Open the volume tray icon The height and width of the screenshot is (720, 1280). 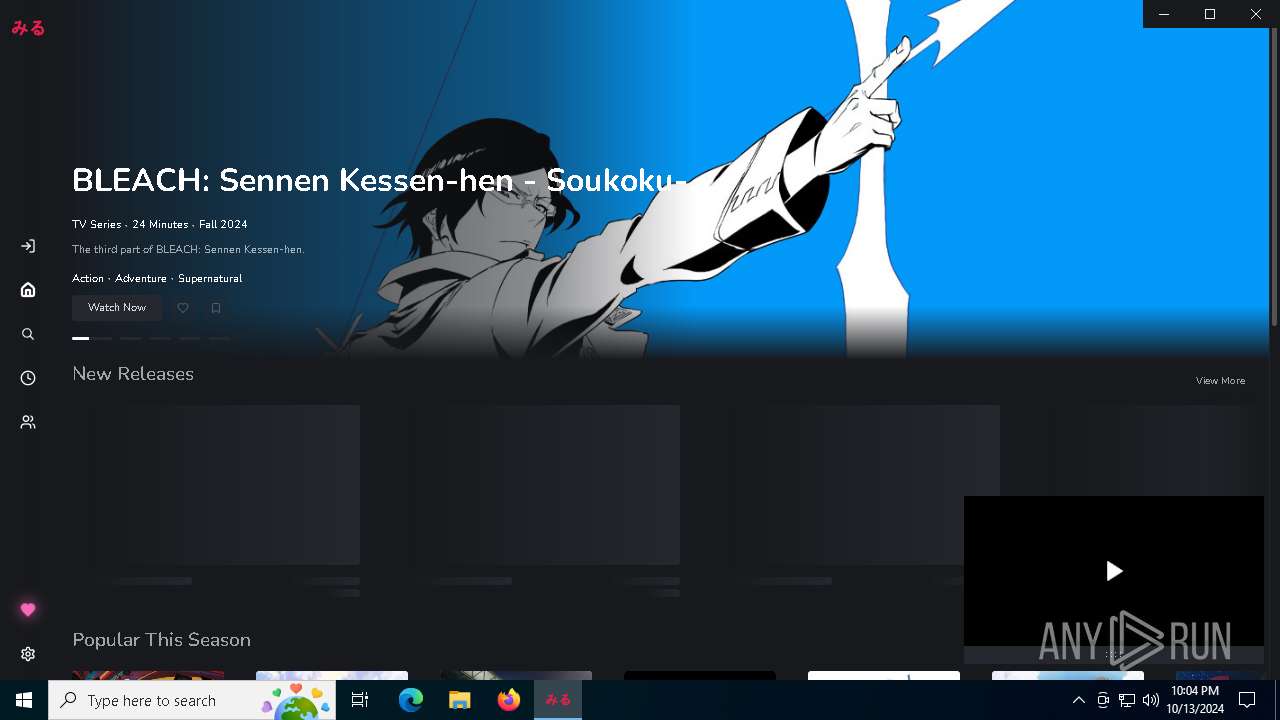tap(1150, 700)
